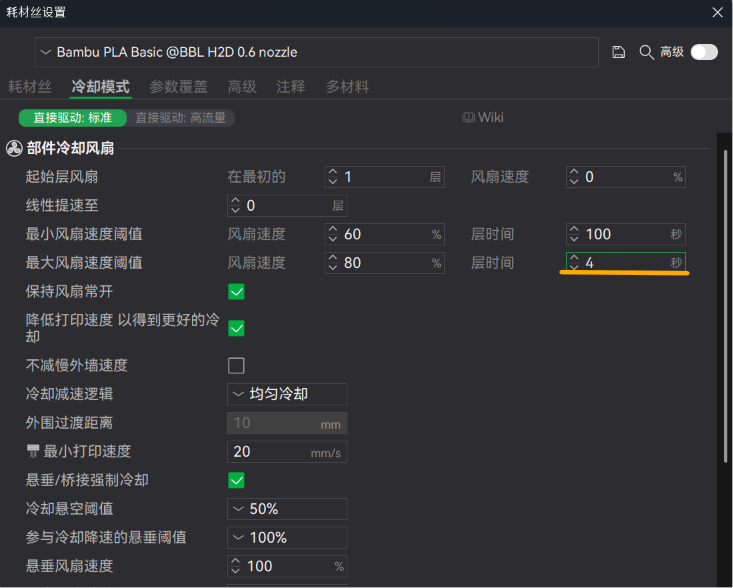Image resolution: width=733 pixels, height=588 pixels.
Task: Select 直接驱动: 高流量 extruder option
Action: tap(180, 118)
